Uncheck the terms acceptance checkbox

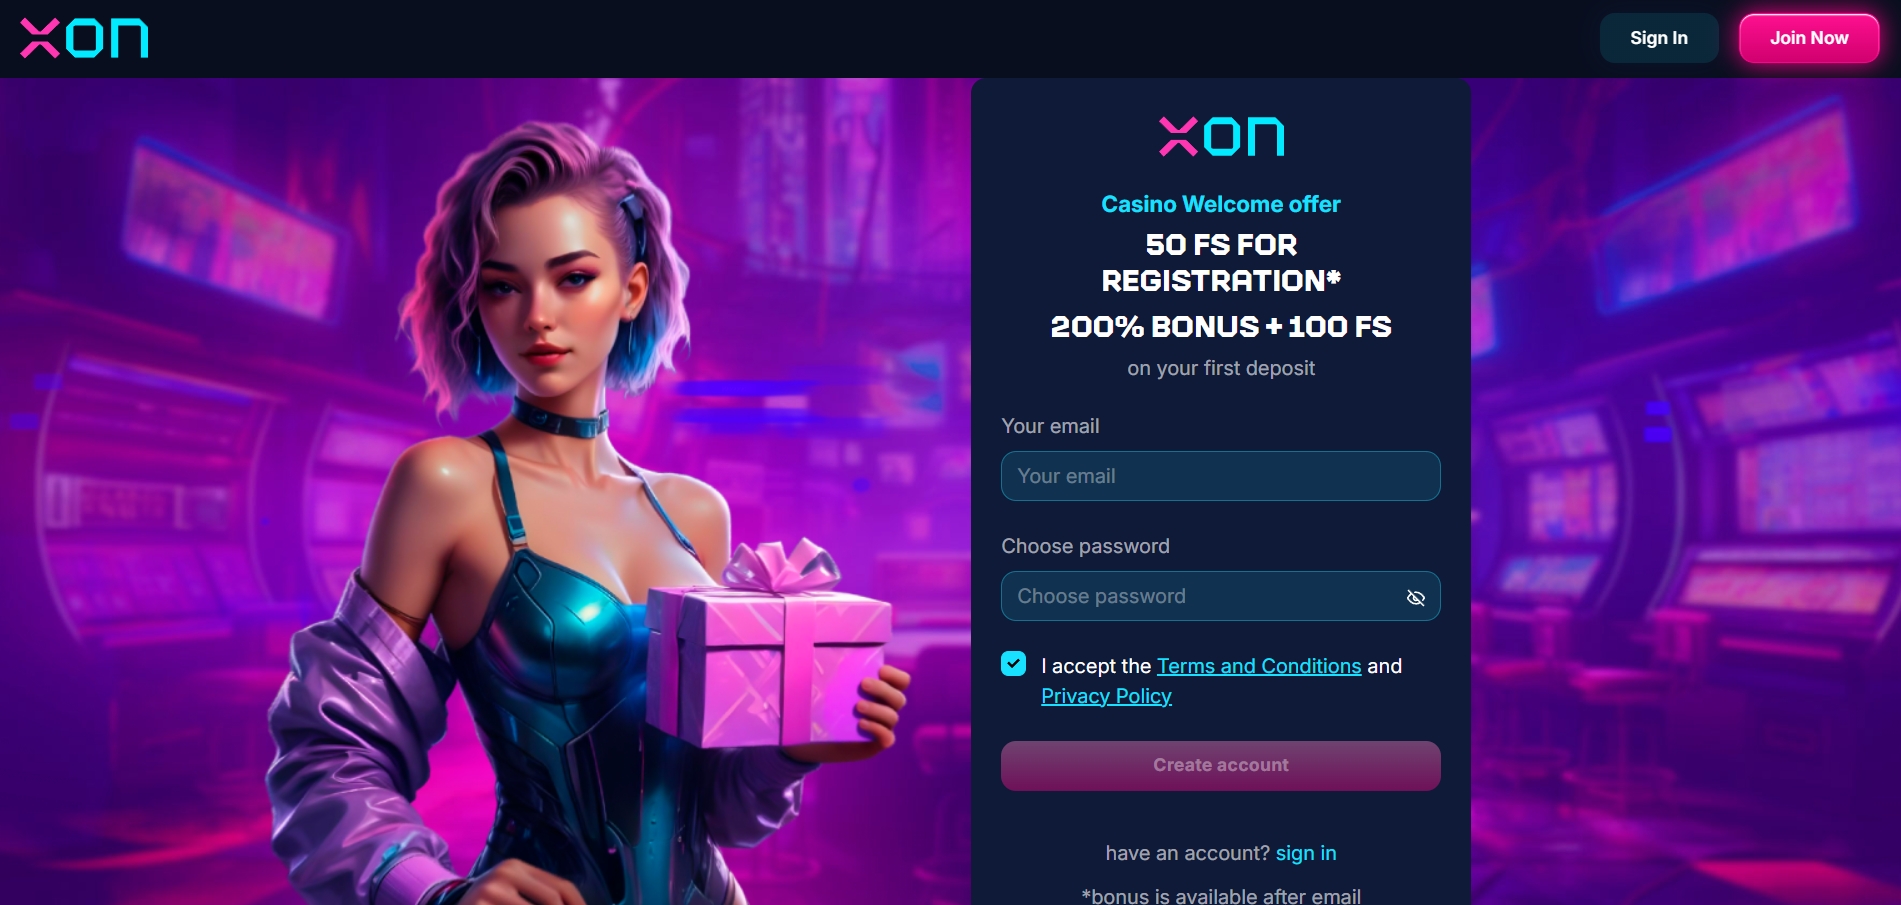(x=1013, y=664)
